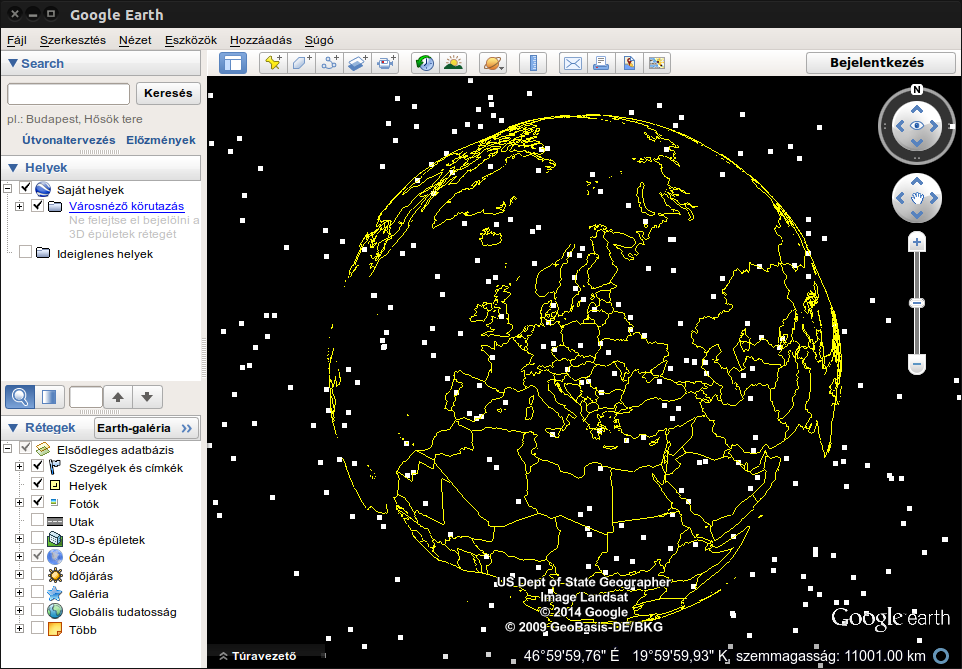
Task: Enable the Utak layer checkbox
Action: (x=37, y=520)
